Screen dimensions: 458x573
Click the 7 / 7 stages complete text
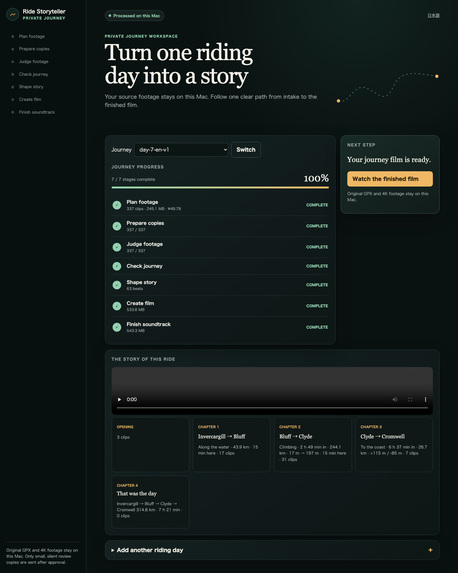click(133, 179)
